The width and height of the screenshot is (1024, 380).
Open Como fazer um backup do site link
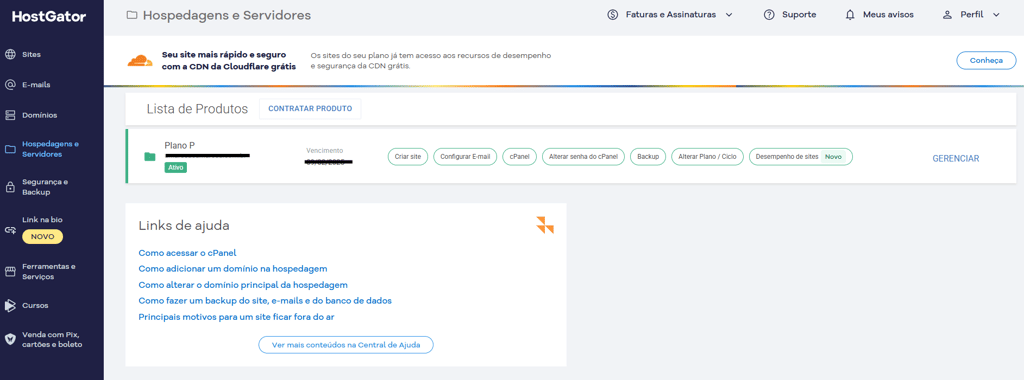(x=265, y=301)
